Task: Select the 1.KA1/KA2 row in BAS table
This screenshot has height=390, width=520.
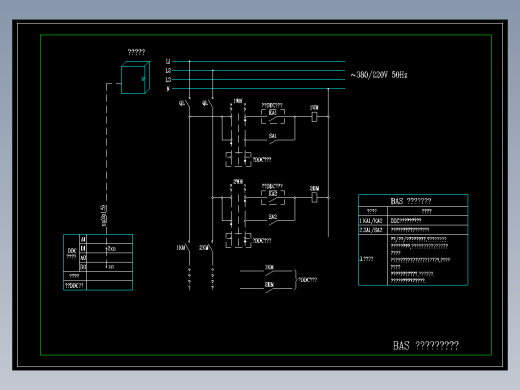Action: click(x=413, y=220)
